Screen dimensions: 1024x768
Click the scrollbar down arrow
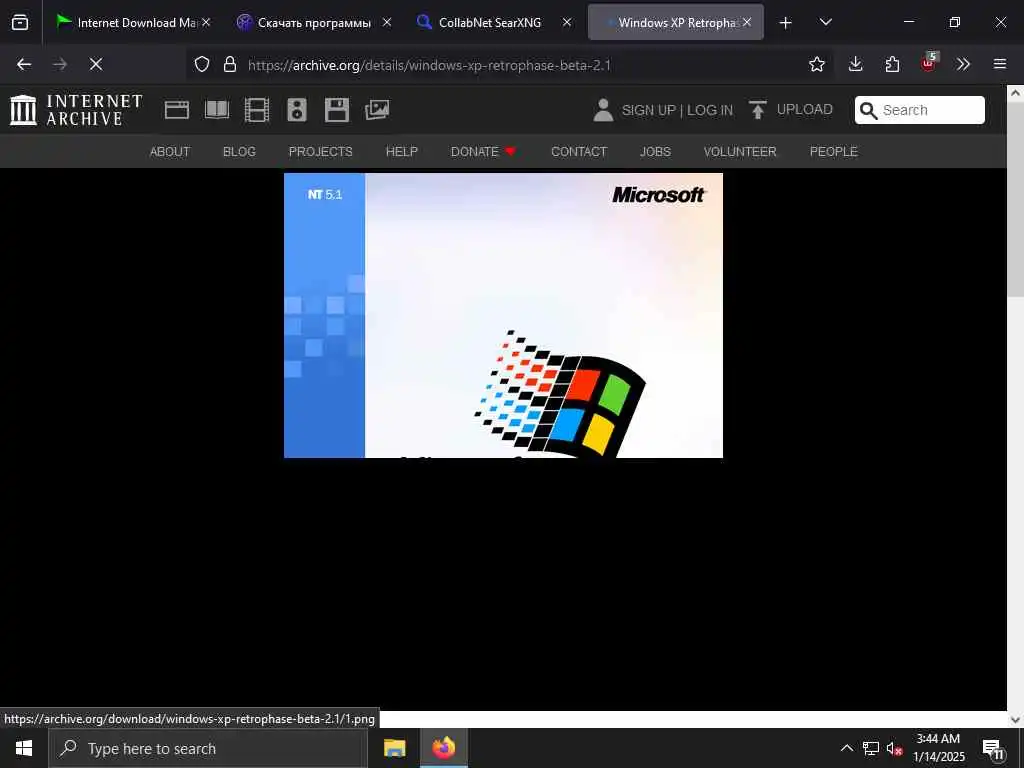pos(1015,719)
